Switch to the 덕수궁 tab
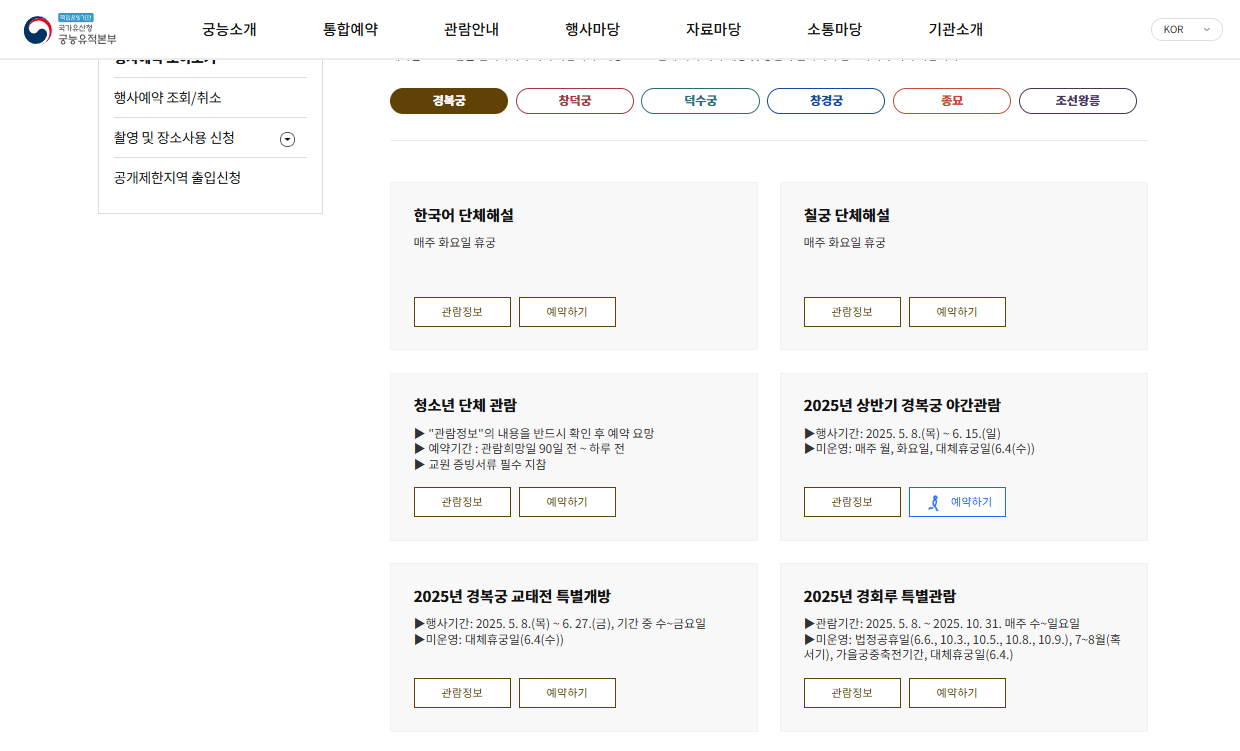The height and width of the screenshot is (751, 1240). 700,100
